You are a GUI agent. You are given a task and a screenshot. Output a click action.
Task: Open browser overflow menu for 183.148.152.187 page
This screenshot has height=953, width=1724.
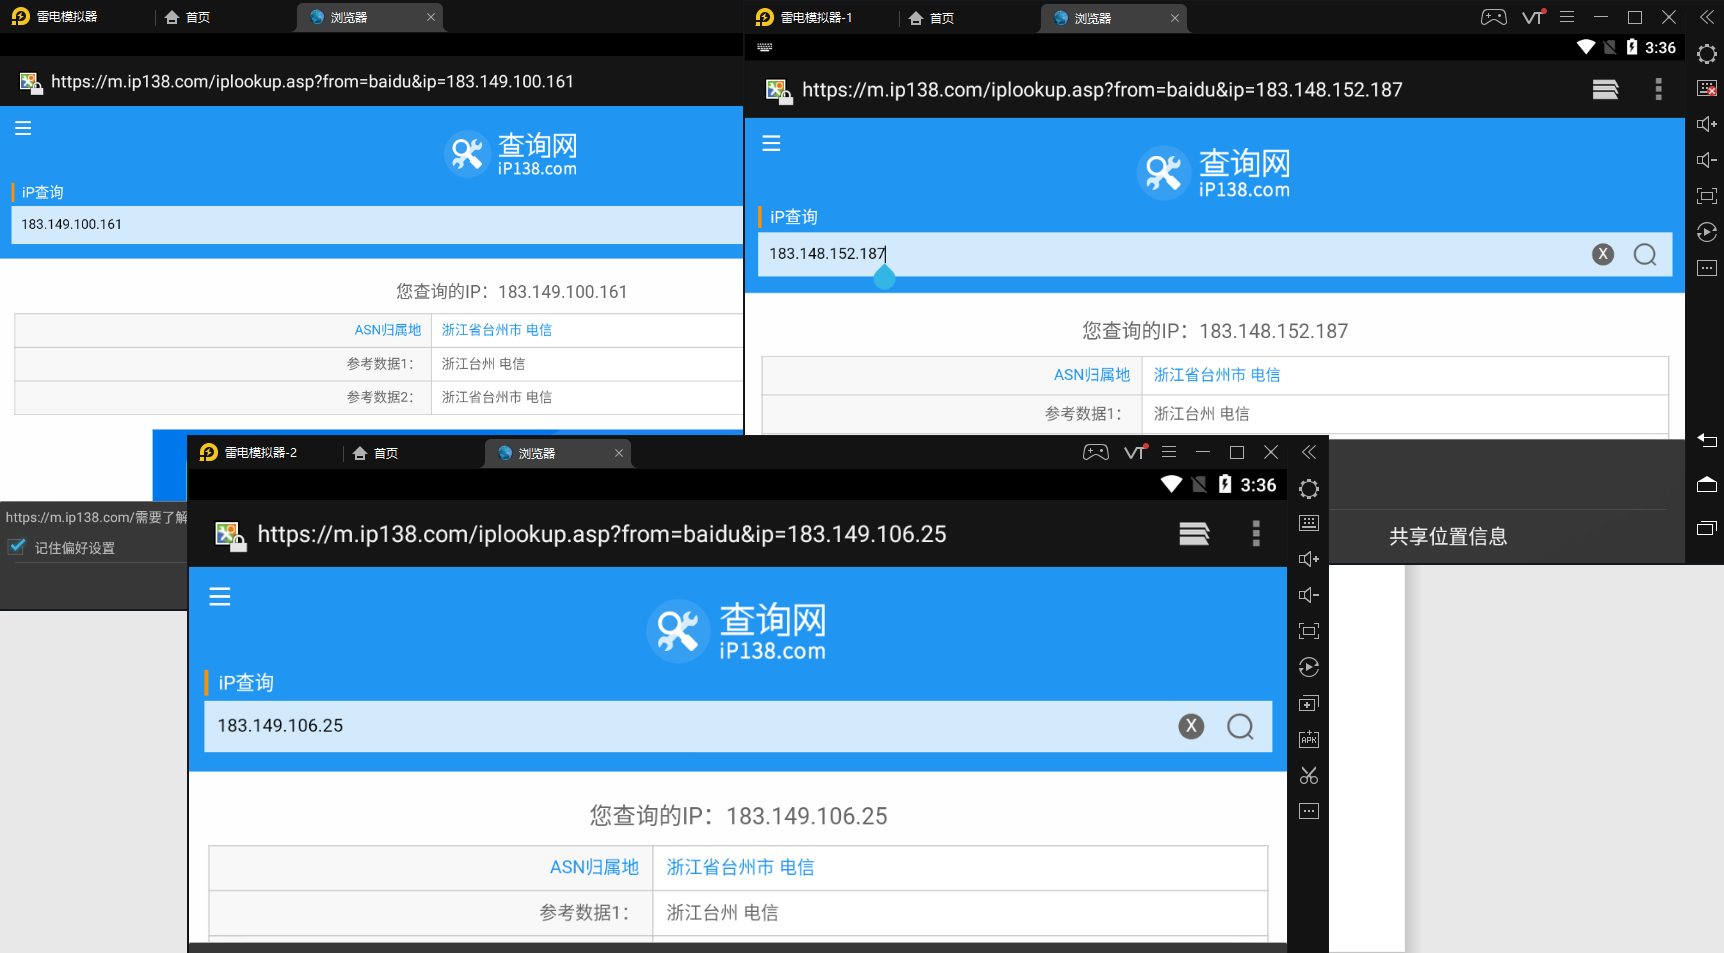coord(1658,90)
